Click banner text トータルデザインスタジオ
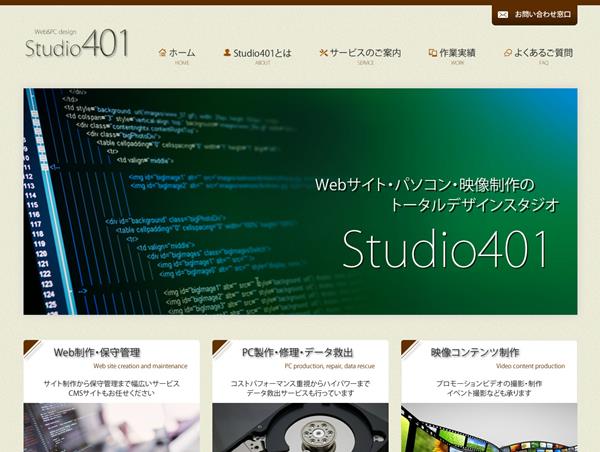The image size is (600, 452). point(474,206)
